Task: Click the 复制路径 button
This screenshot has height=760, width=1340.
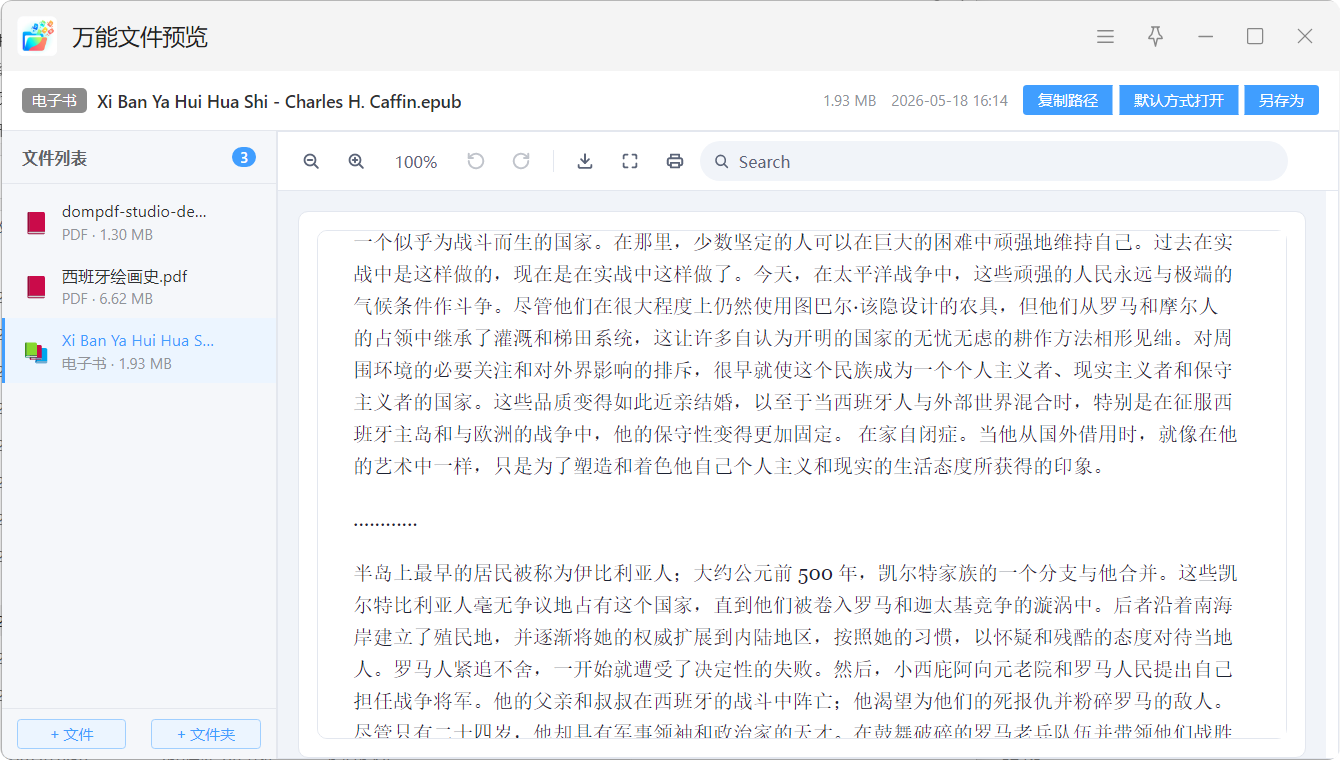Action: click(1068, 100)
